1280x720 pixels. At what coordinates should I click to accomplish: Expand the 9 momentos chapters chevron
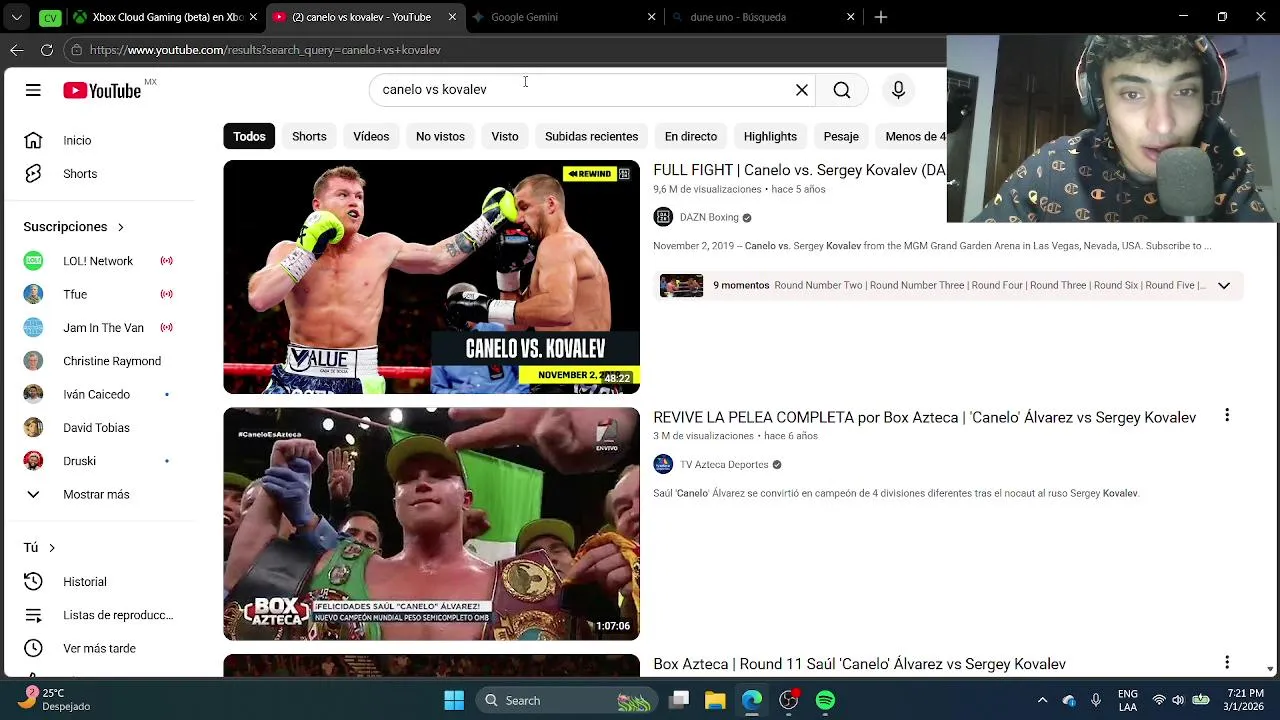click(x=1224, y=285)
